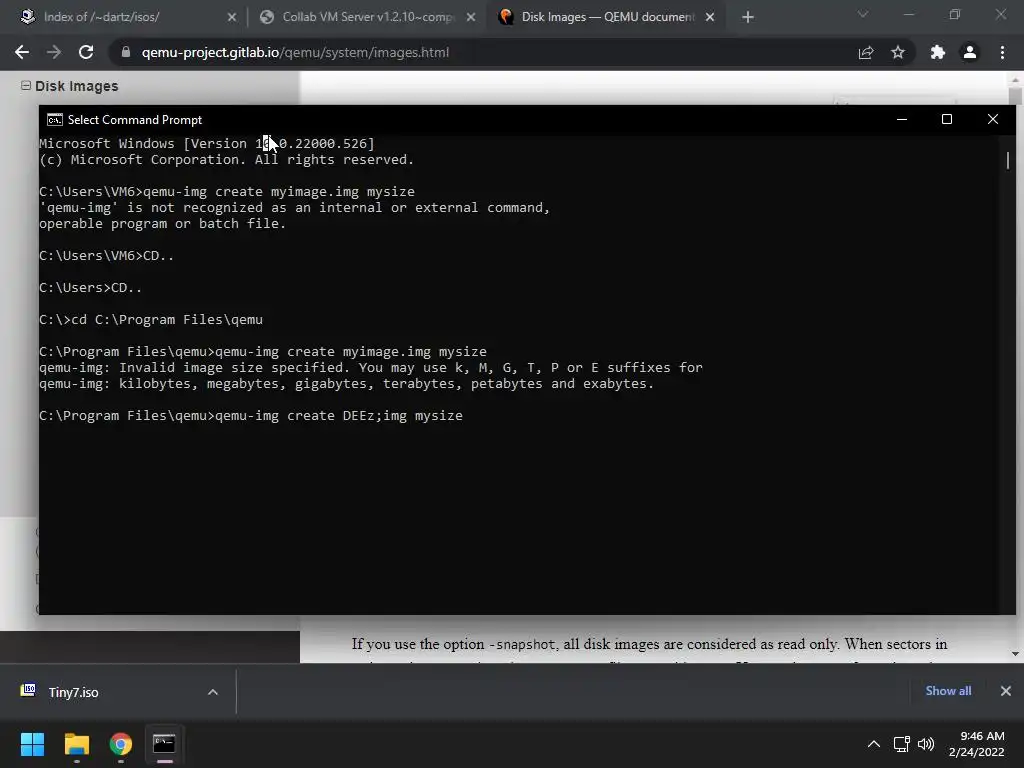Switch to Index of /~dartz/isos/ tab
This screenshot has width=1024, height=768.
pos(124,17)
